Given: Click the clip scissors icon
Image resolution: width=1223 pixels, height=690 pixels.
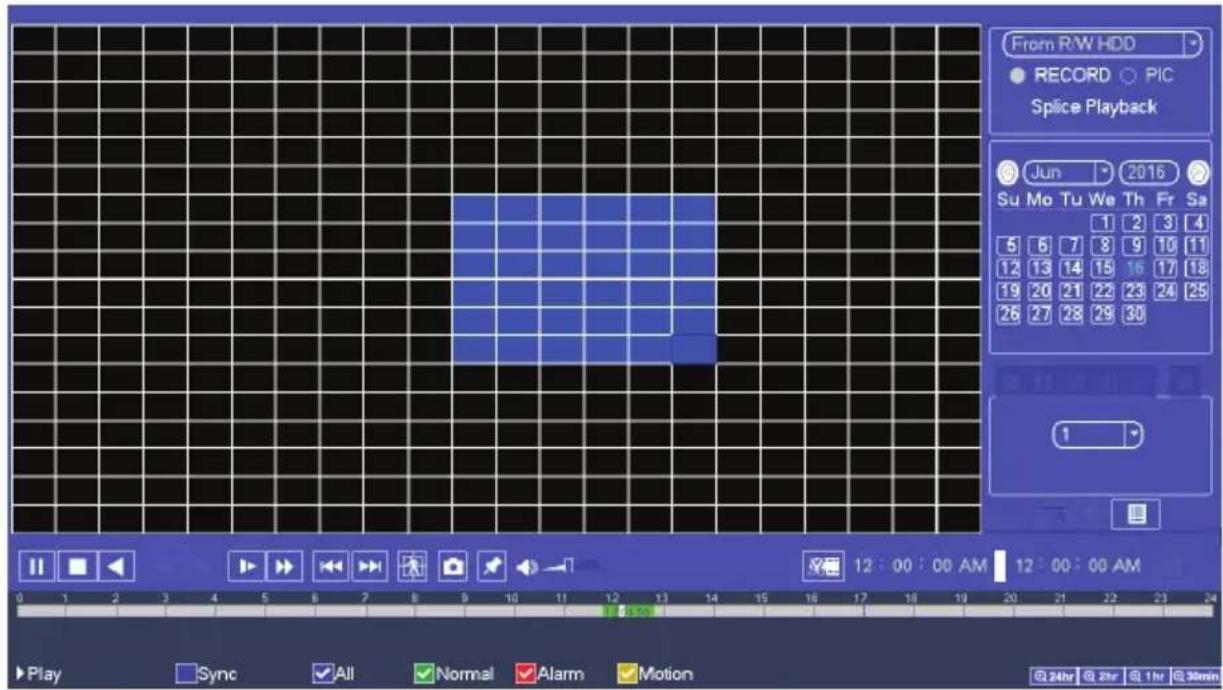Looking at the screenshot, I should pos(824,567).
